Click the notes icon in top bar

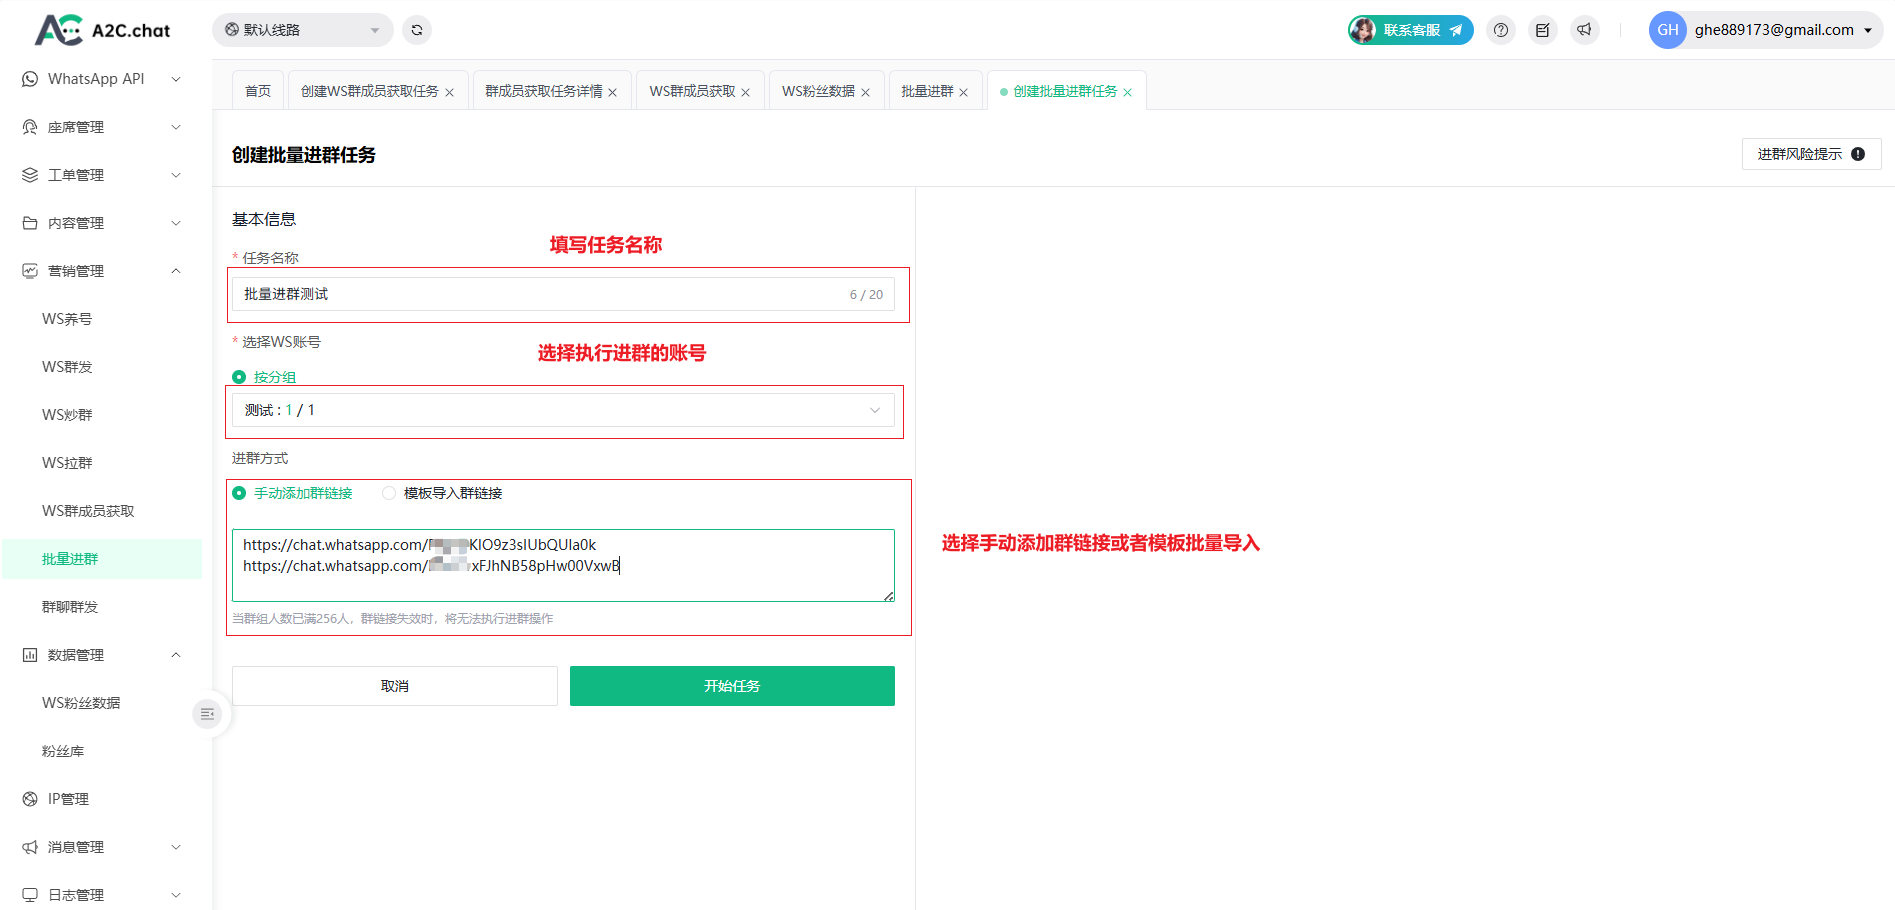[1542, 30]
